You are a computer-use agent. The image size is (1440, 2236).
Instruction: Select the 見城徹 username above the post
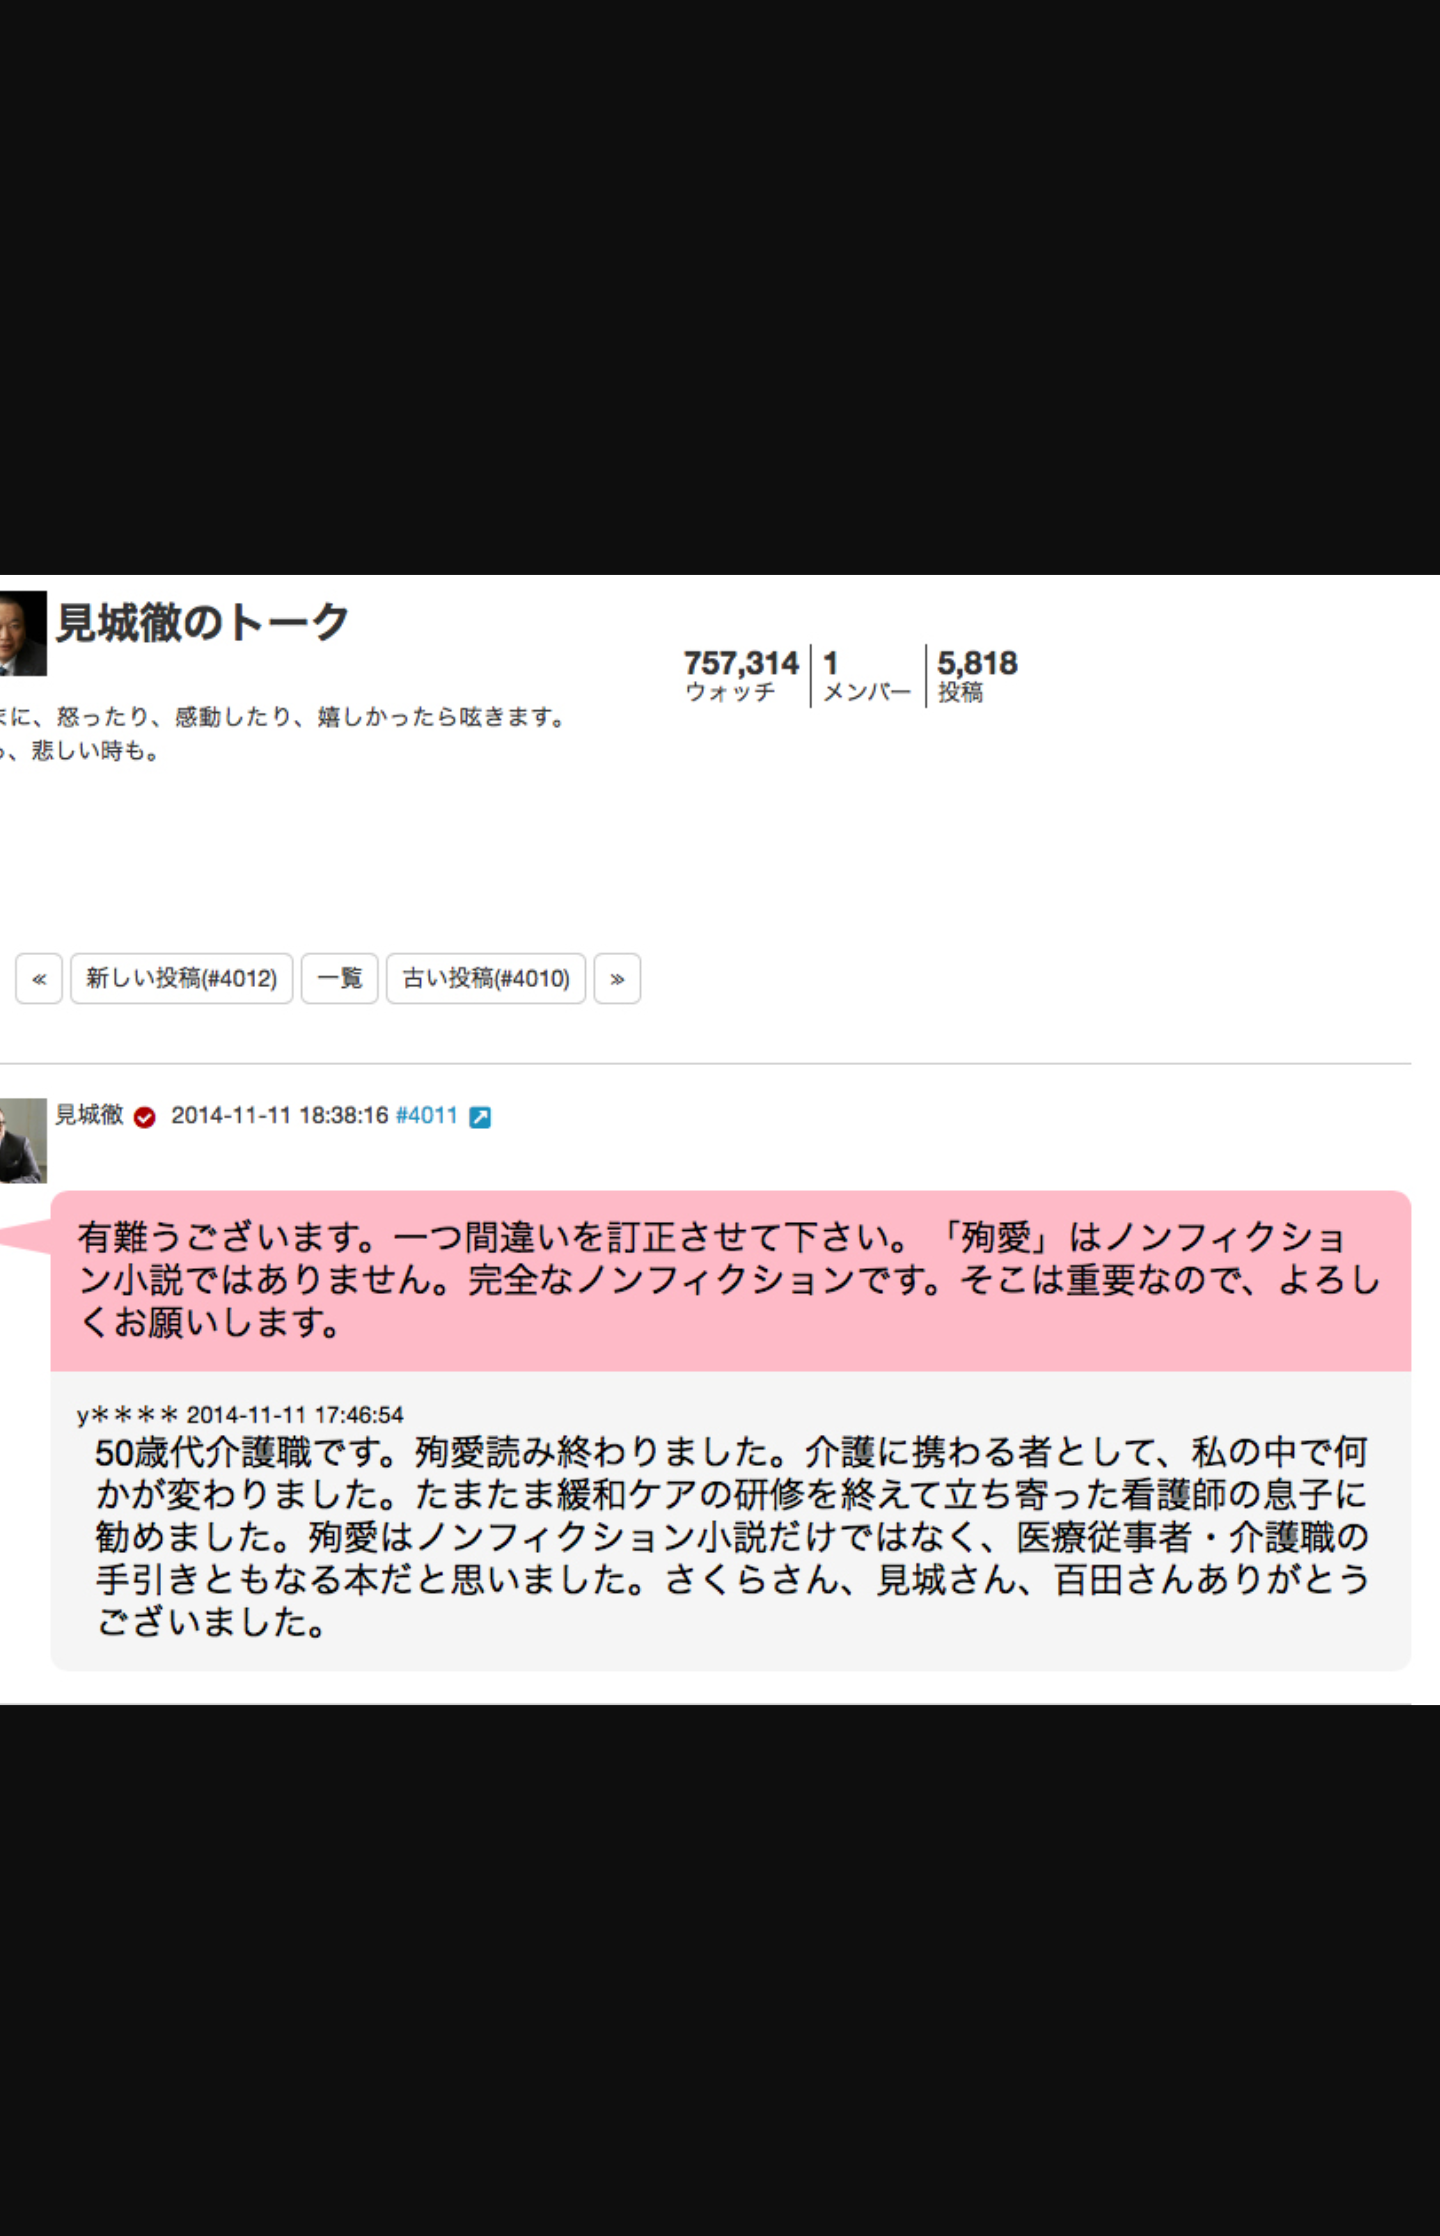(89, 1115)
